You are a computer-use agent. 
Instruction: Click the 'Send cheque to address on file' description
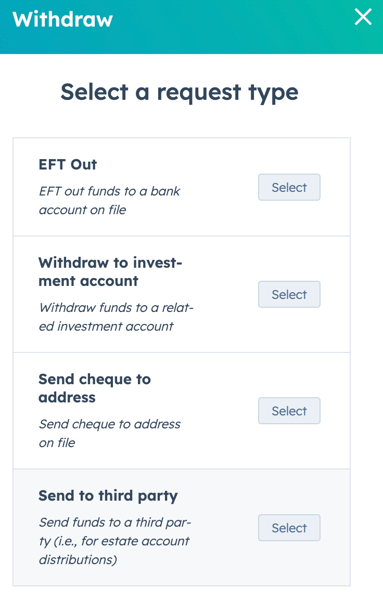point(109,434)
